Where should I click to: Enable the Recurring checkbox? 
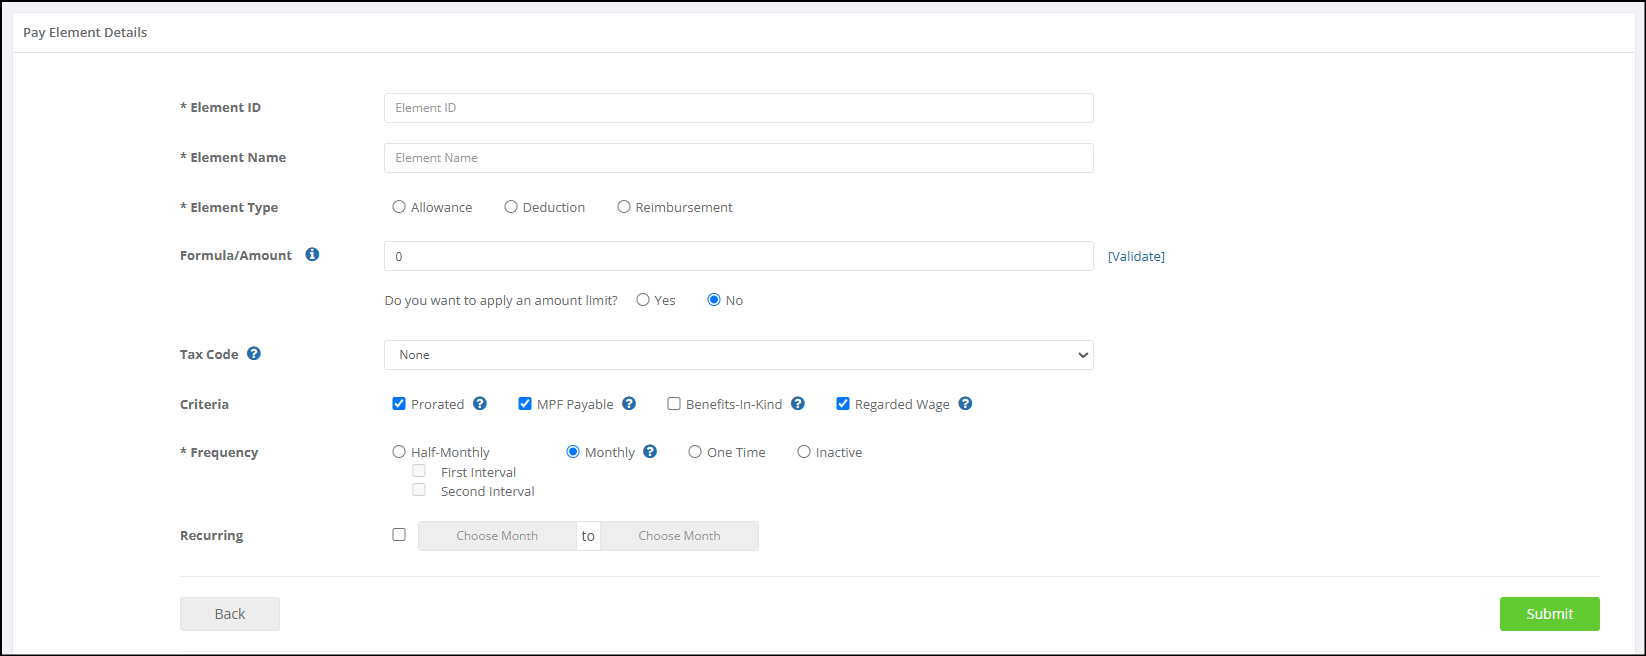[x=399, y=535]
